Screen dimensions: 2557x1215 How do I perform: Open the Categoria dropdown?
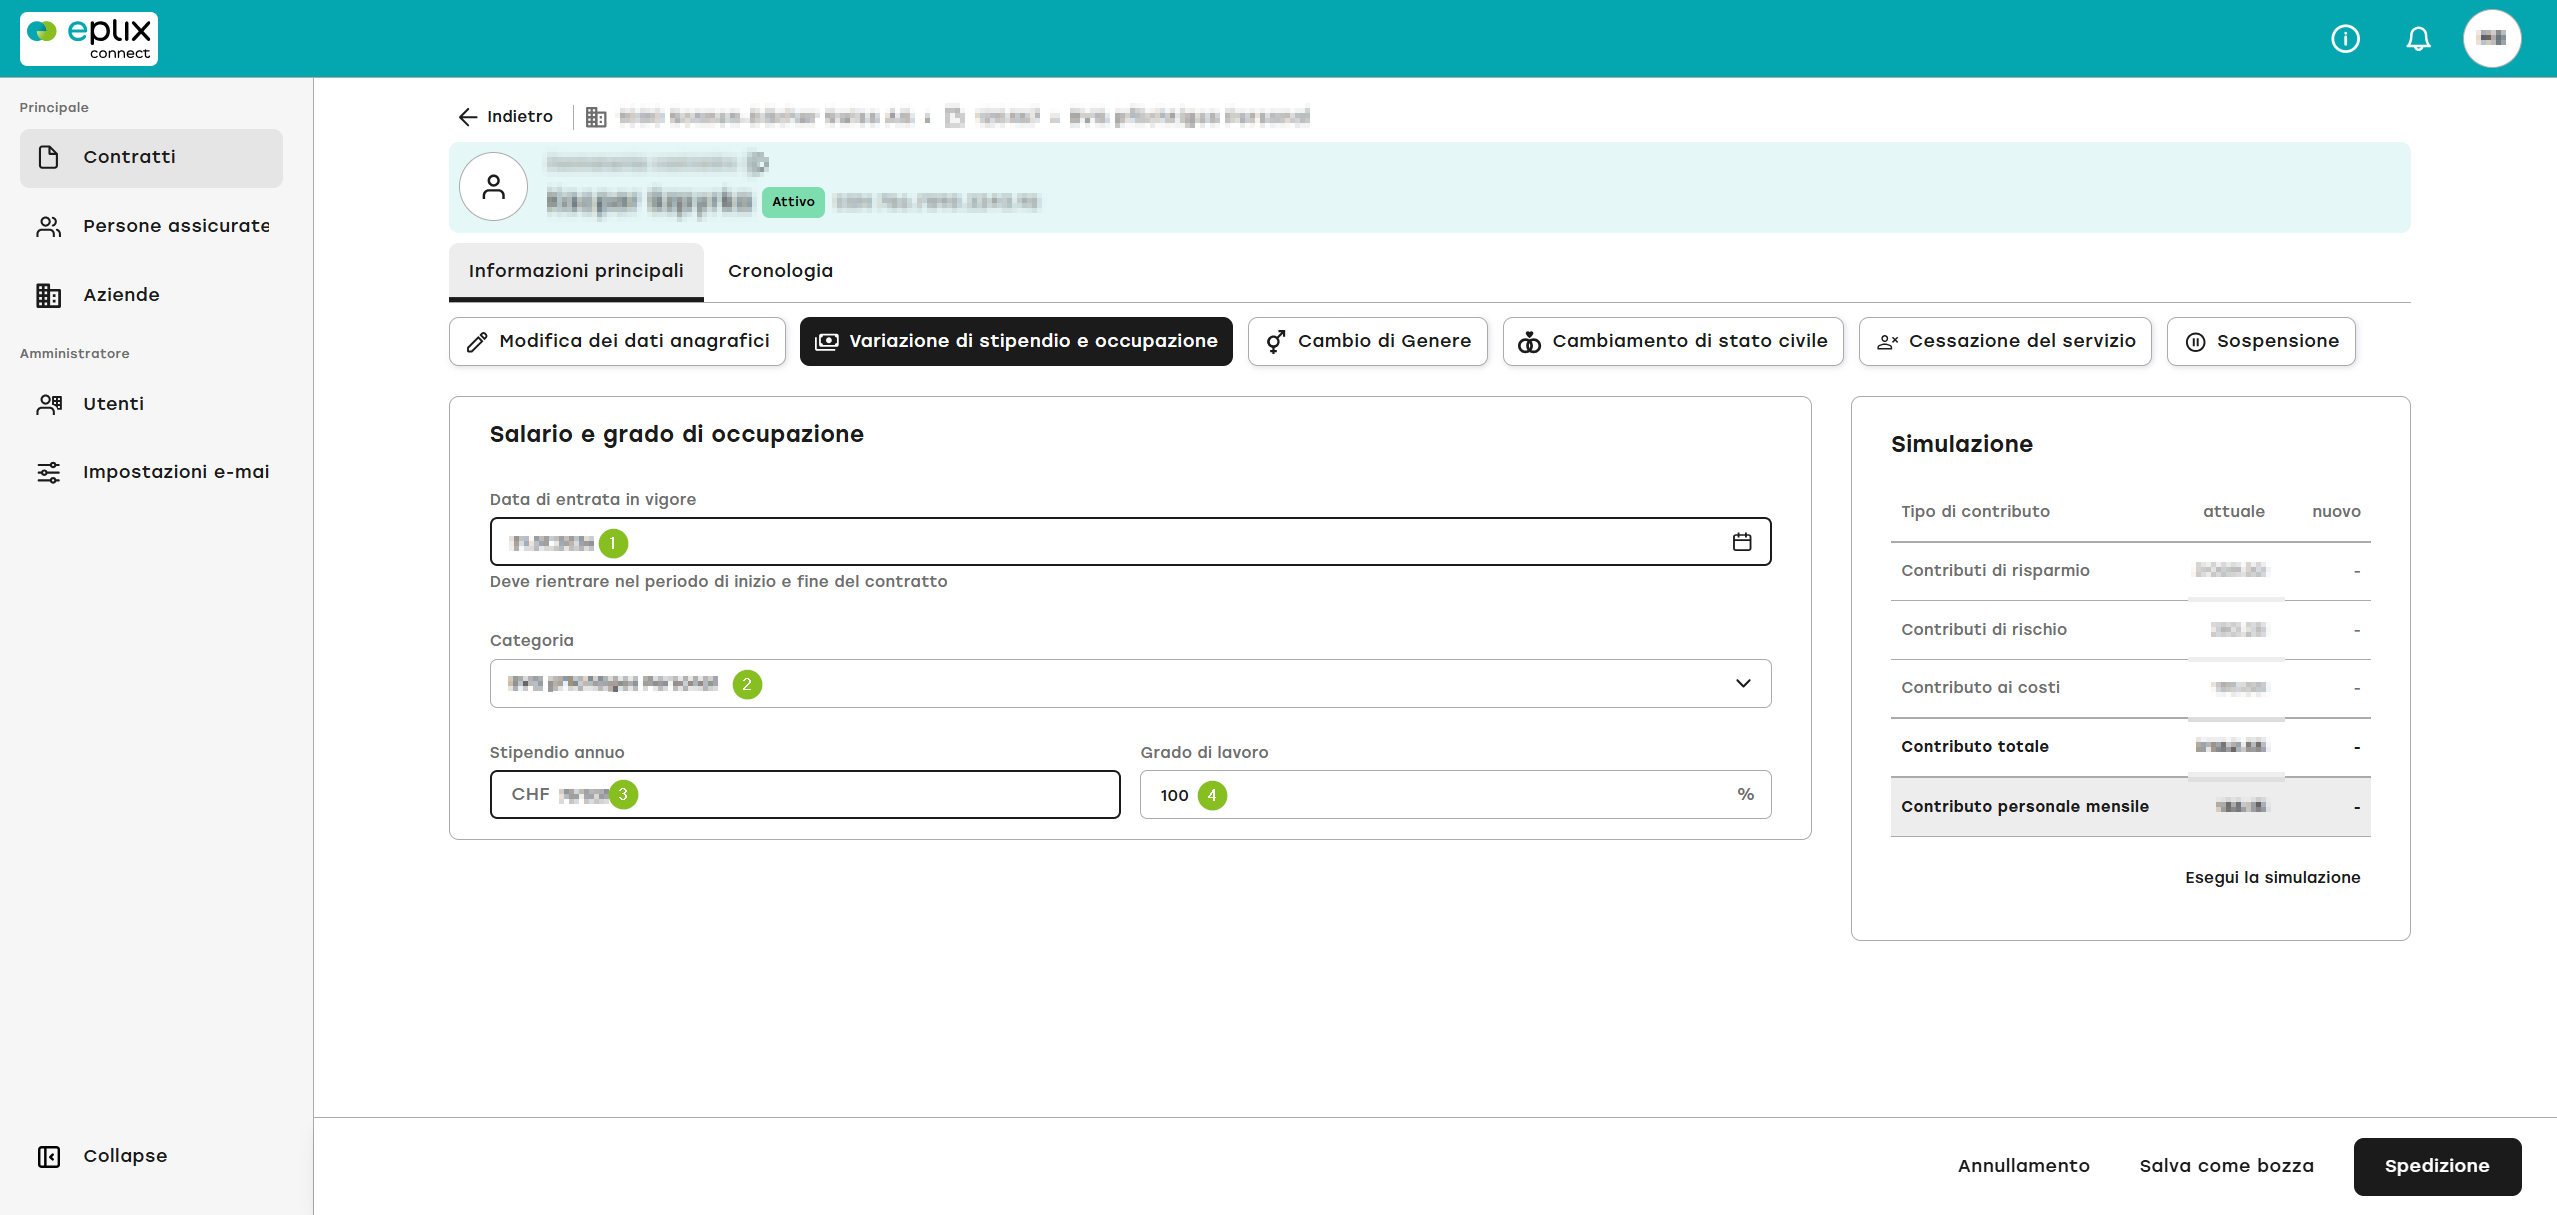click(x=1130, y=684)
